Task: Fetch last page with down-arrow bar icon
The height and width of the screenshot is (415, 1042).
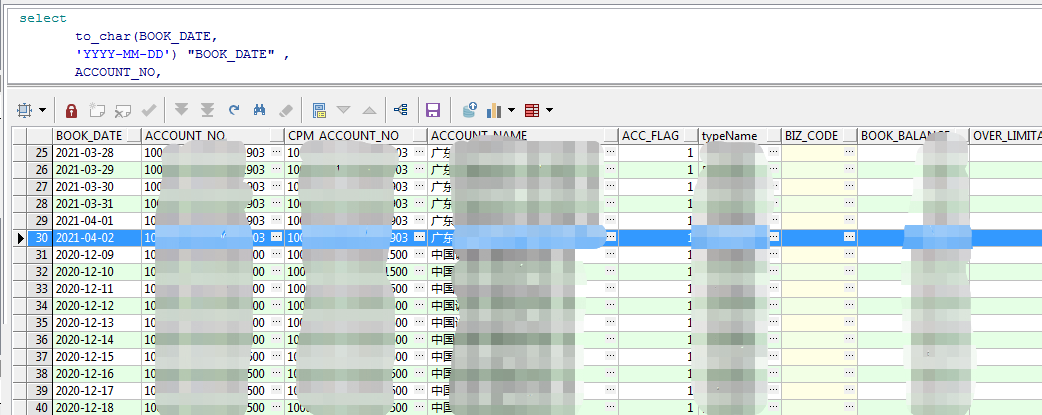Action: point(207,110)
